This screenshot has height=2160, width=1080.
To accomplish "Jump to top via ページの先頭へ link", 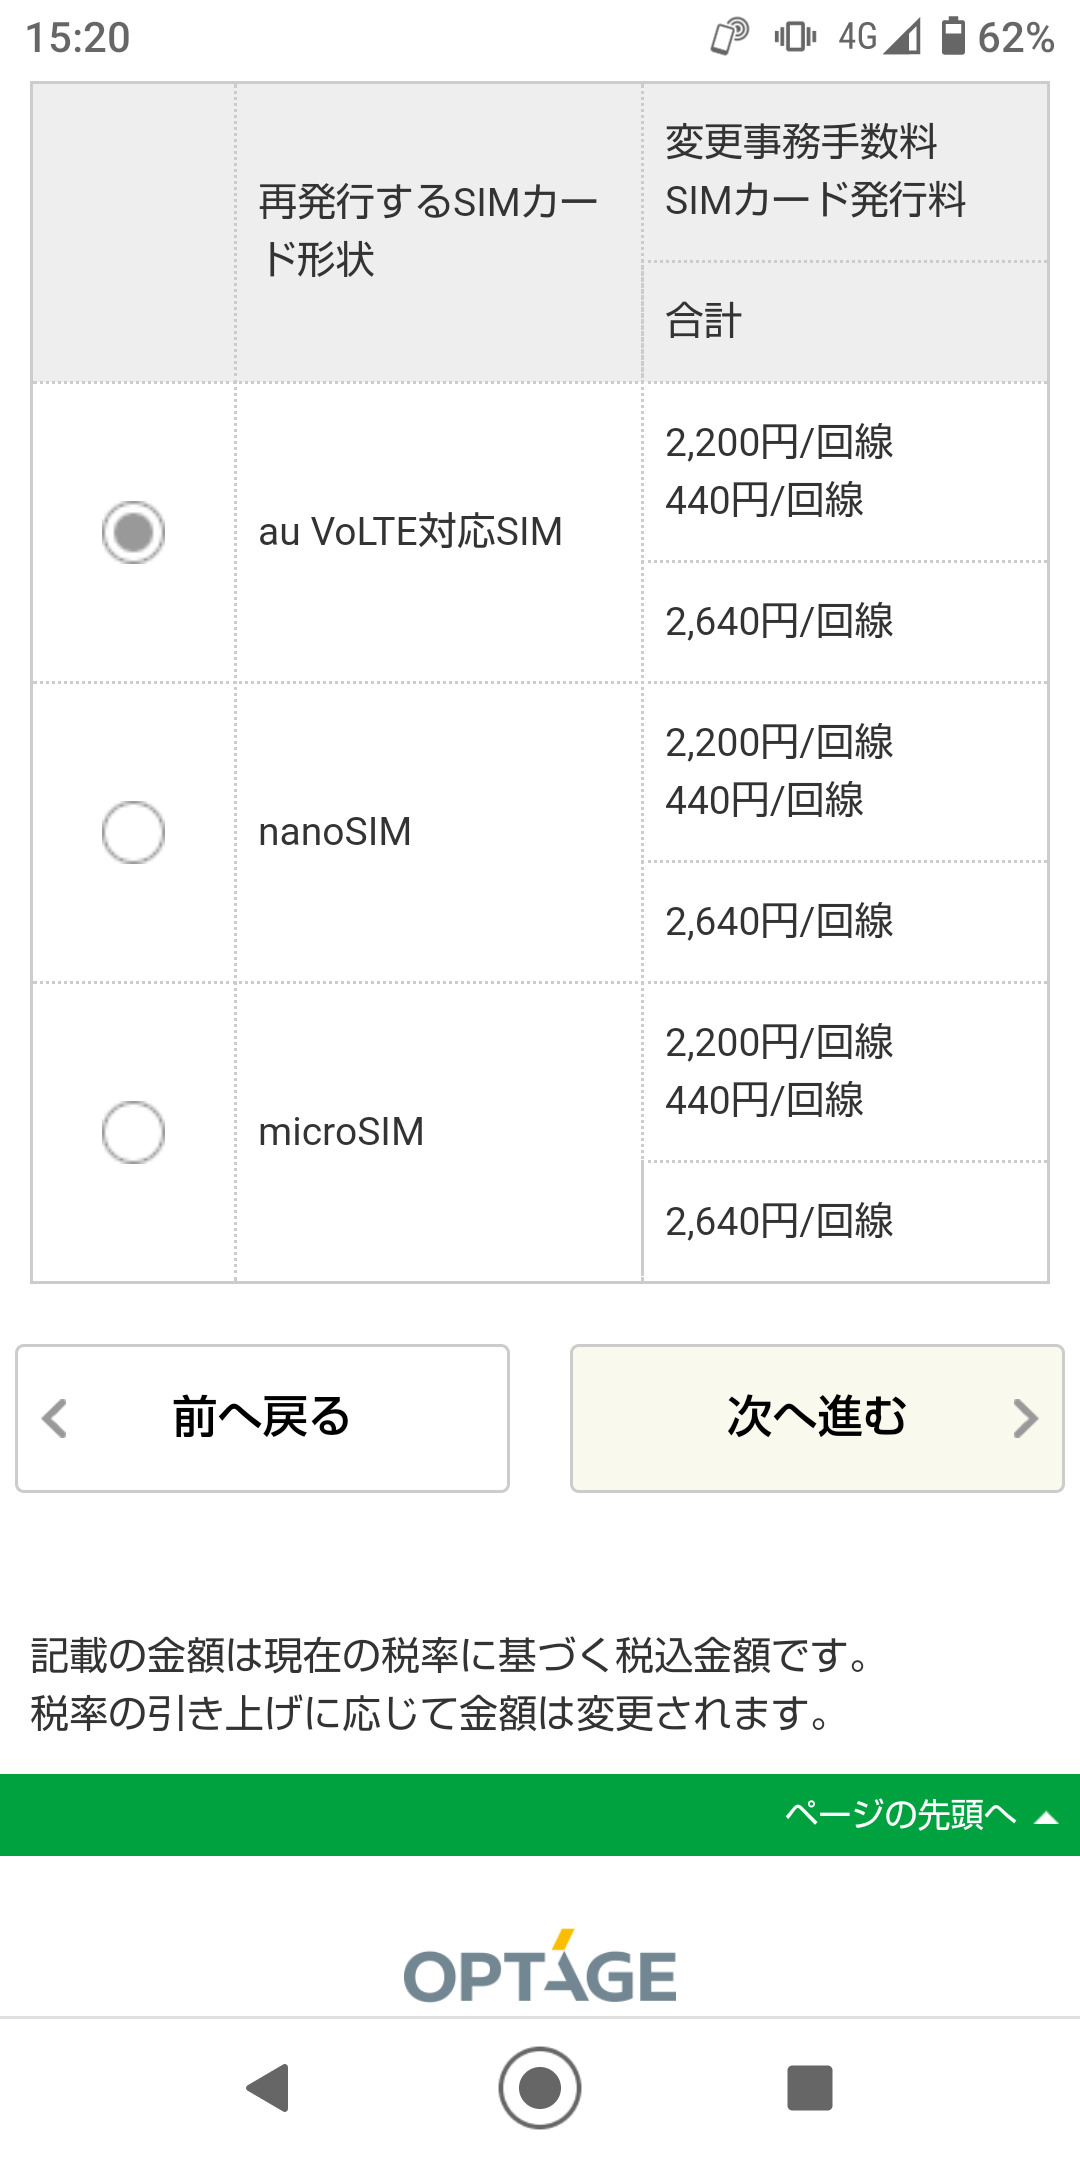I will pos(900,1814).
